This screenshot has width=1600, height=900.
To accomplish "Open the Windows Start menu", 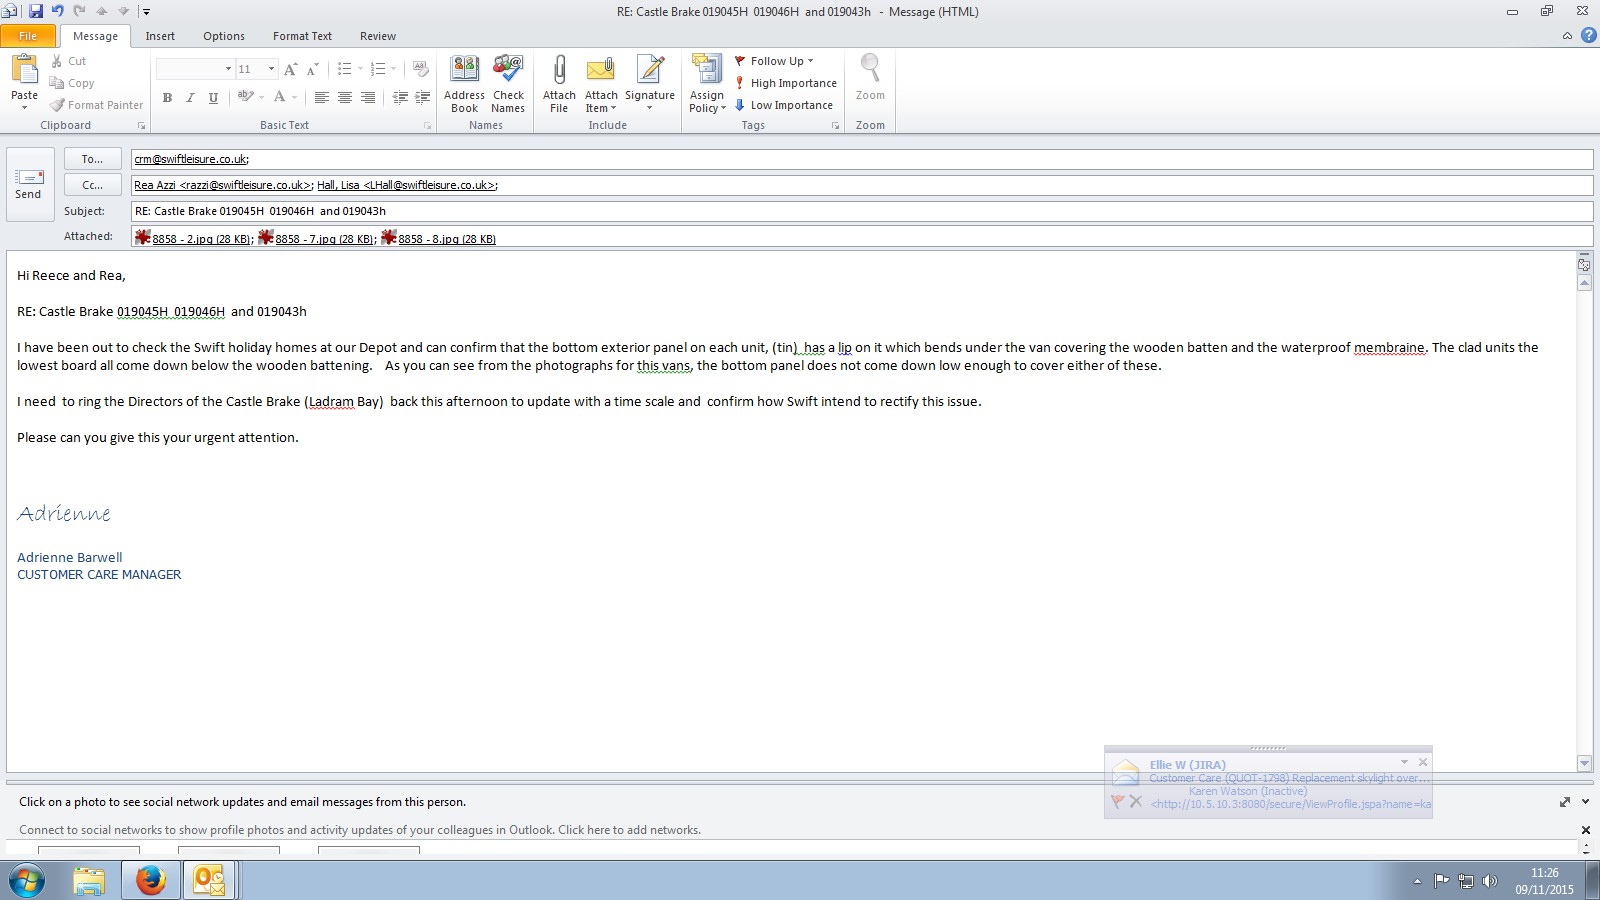I will point(27,881).
